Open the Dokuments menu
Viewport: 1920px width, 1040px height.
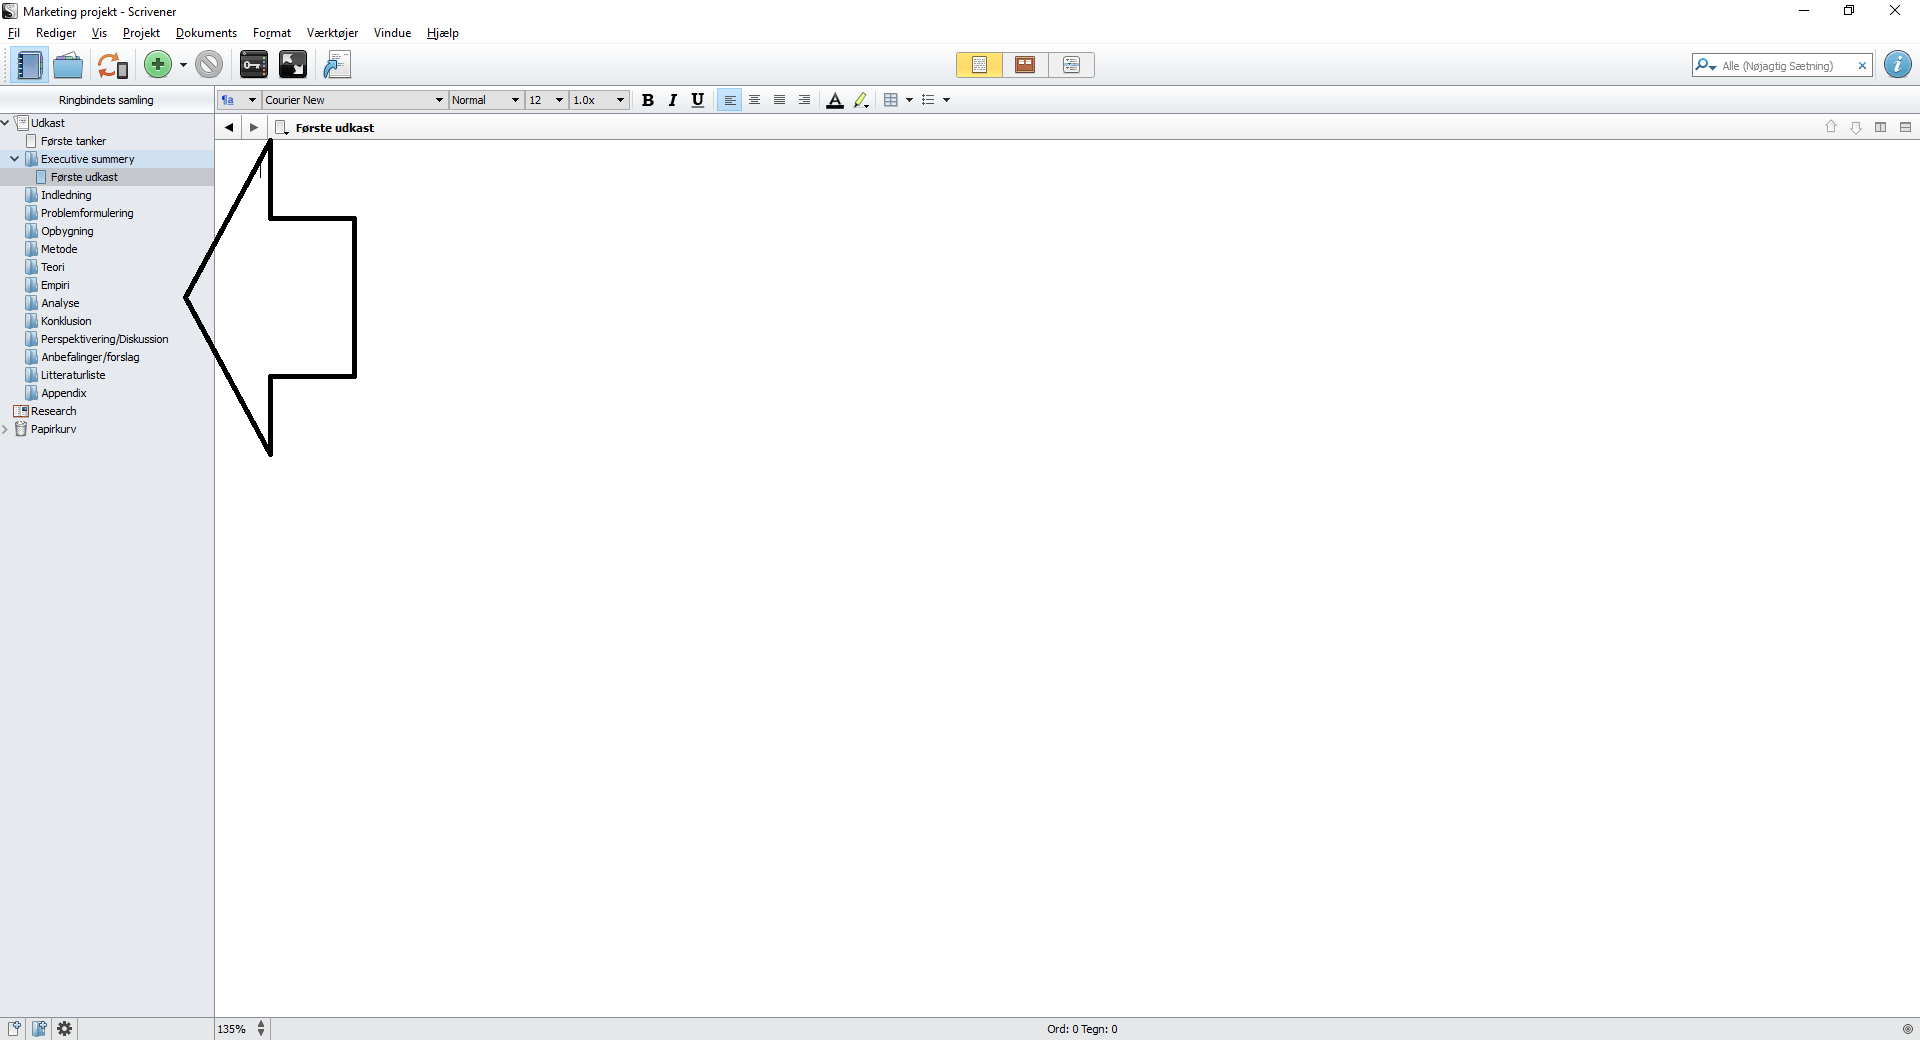(206, 33)
